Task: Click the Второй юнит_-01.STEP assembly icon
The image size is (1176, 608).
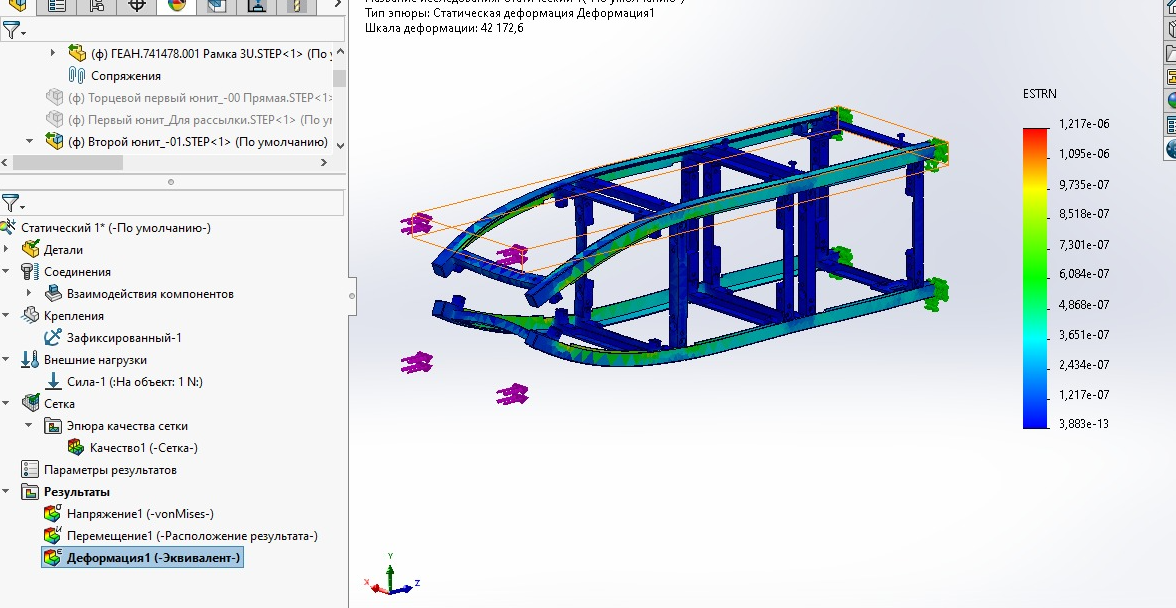Action: pyautogui.click(x=55, y=141)
